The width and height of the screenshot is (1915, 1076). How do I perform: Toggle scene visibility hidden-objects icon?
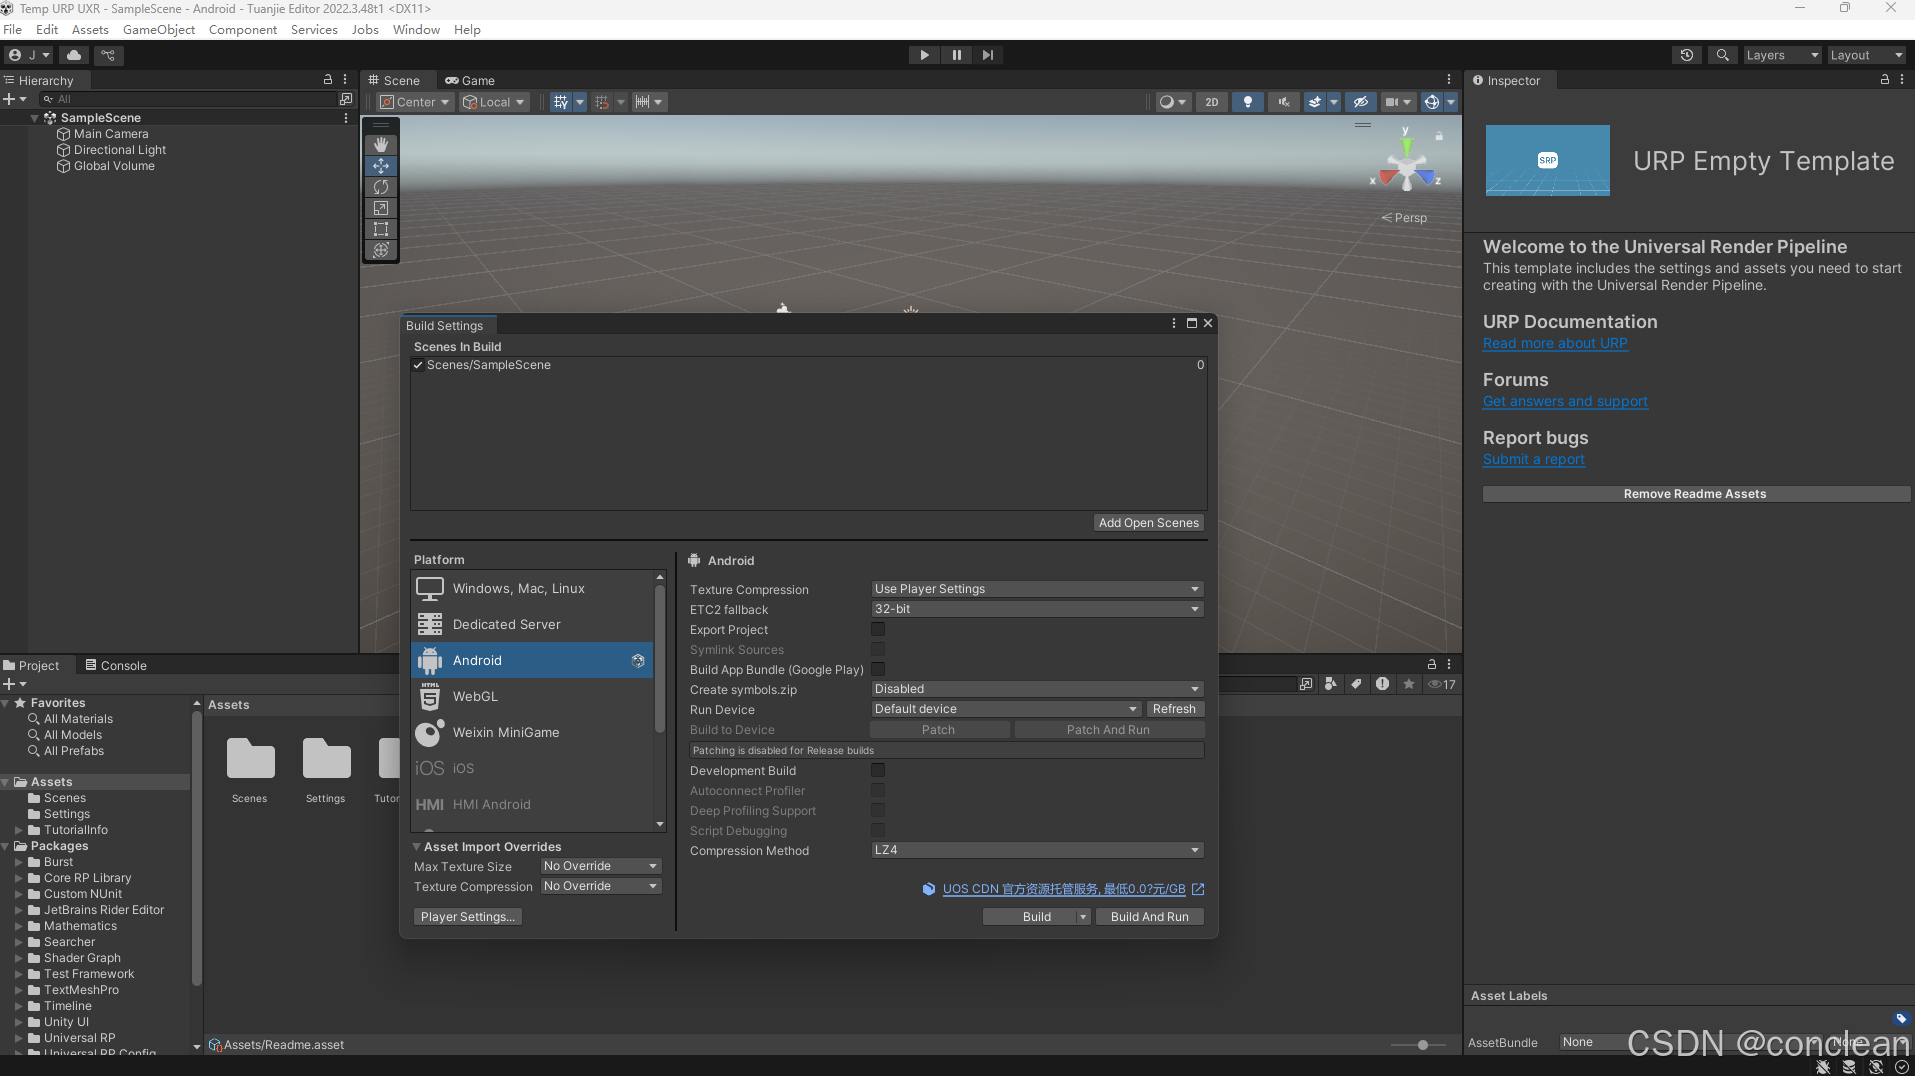[1360, 102]
